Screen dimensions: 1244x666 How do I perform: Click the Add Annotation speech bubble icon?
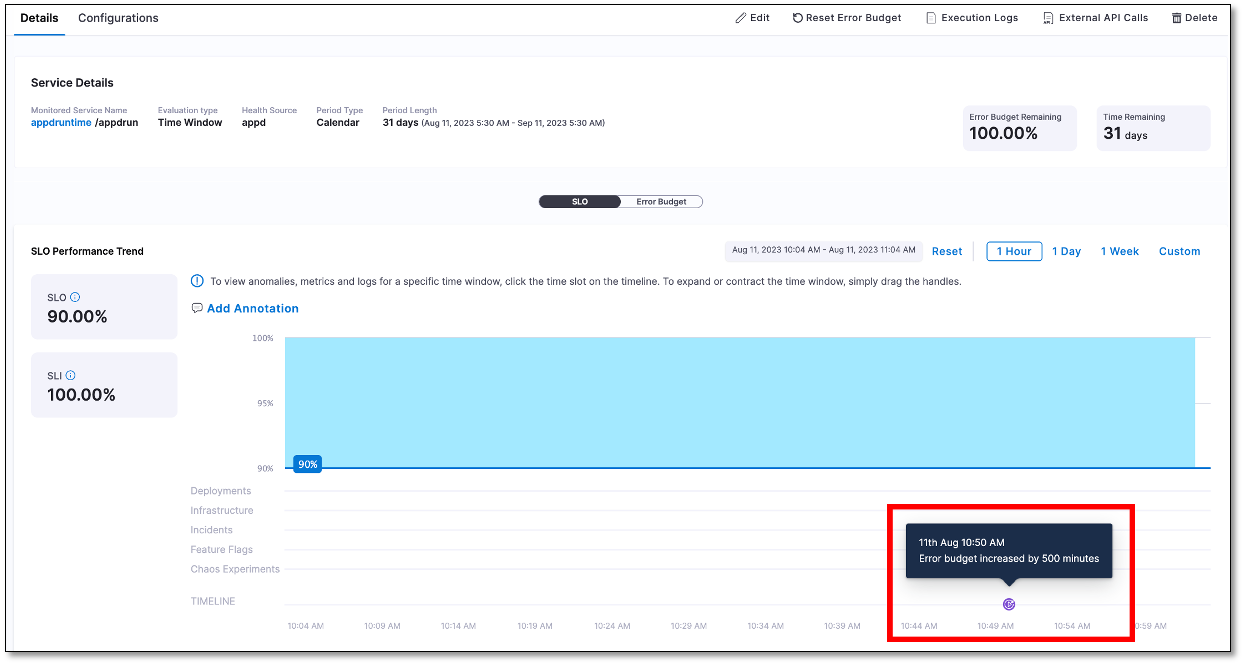[x=197, y=308]
